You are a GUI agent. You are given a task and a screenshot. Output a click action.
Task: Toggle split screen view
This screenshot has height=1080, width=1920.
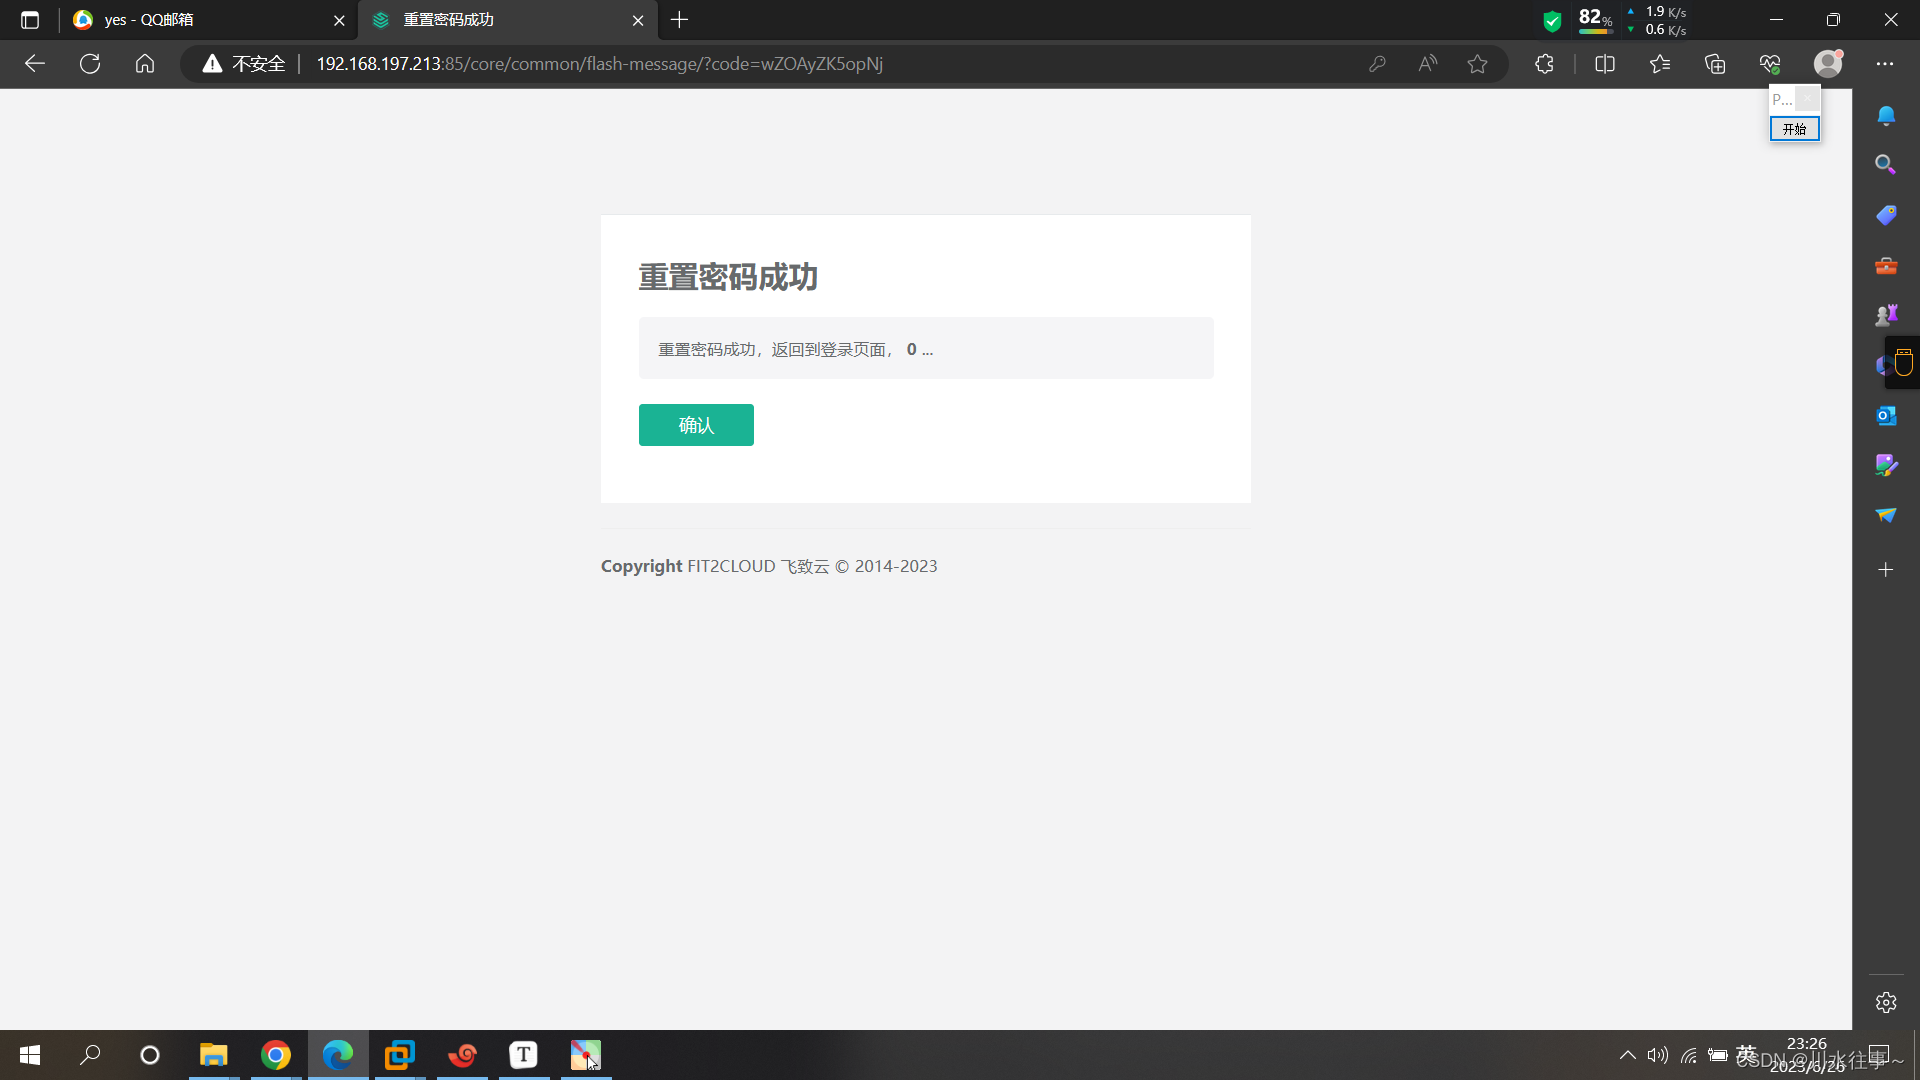click(1605, 64)
